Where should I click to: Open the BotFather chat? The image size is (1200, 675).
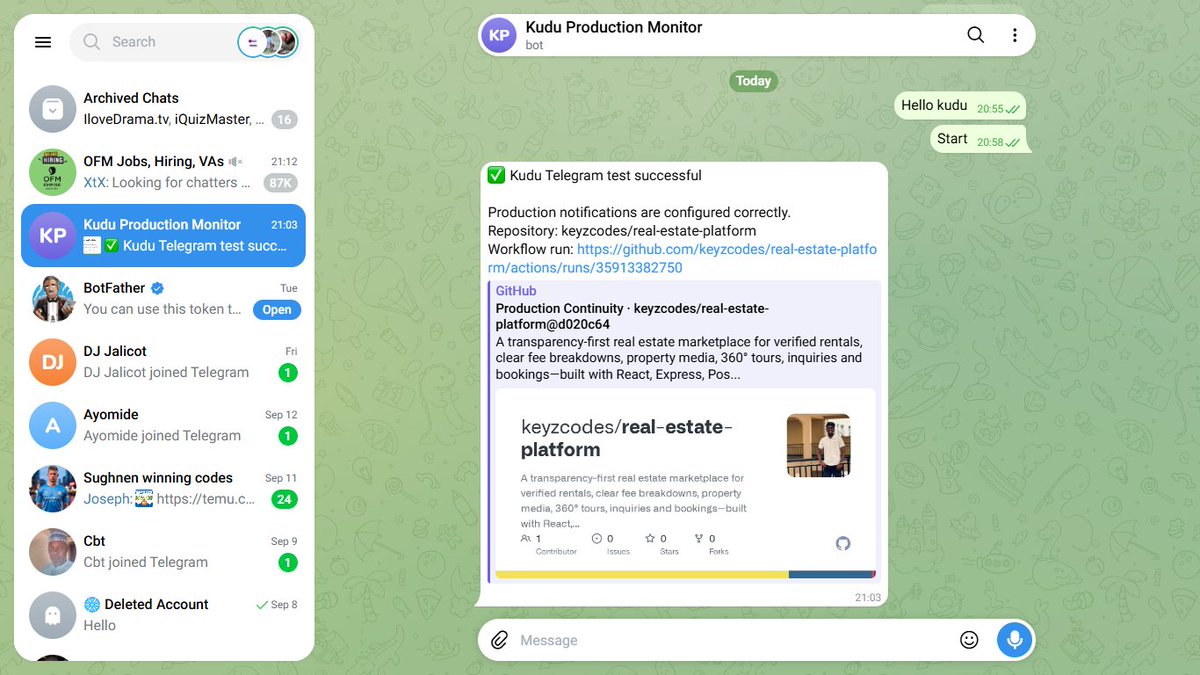[164, 298]
